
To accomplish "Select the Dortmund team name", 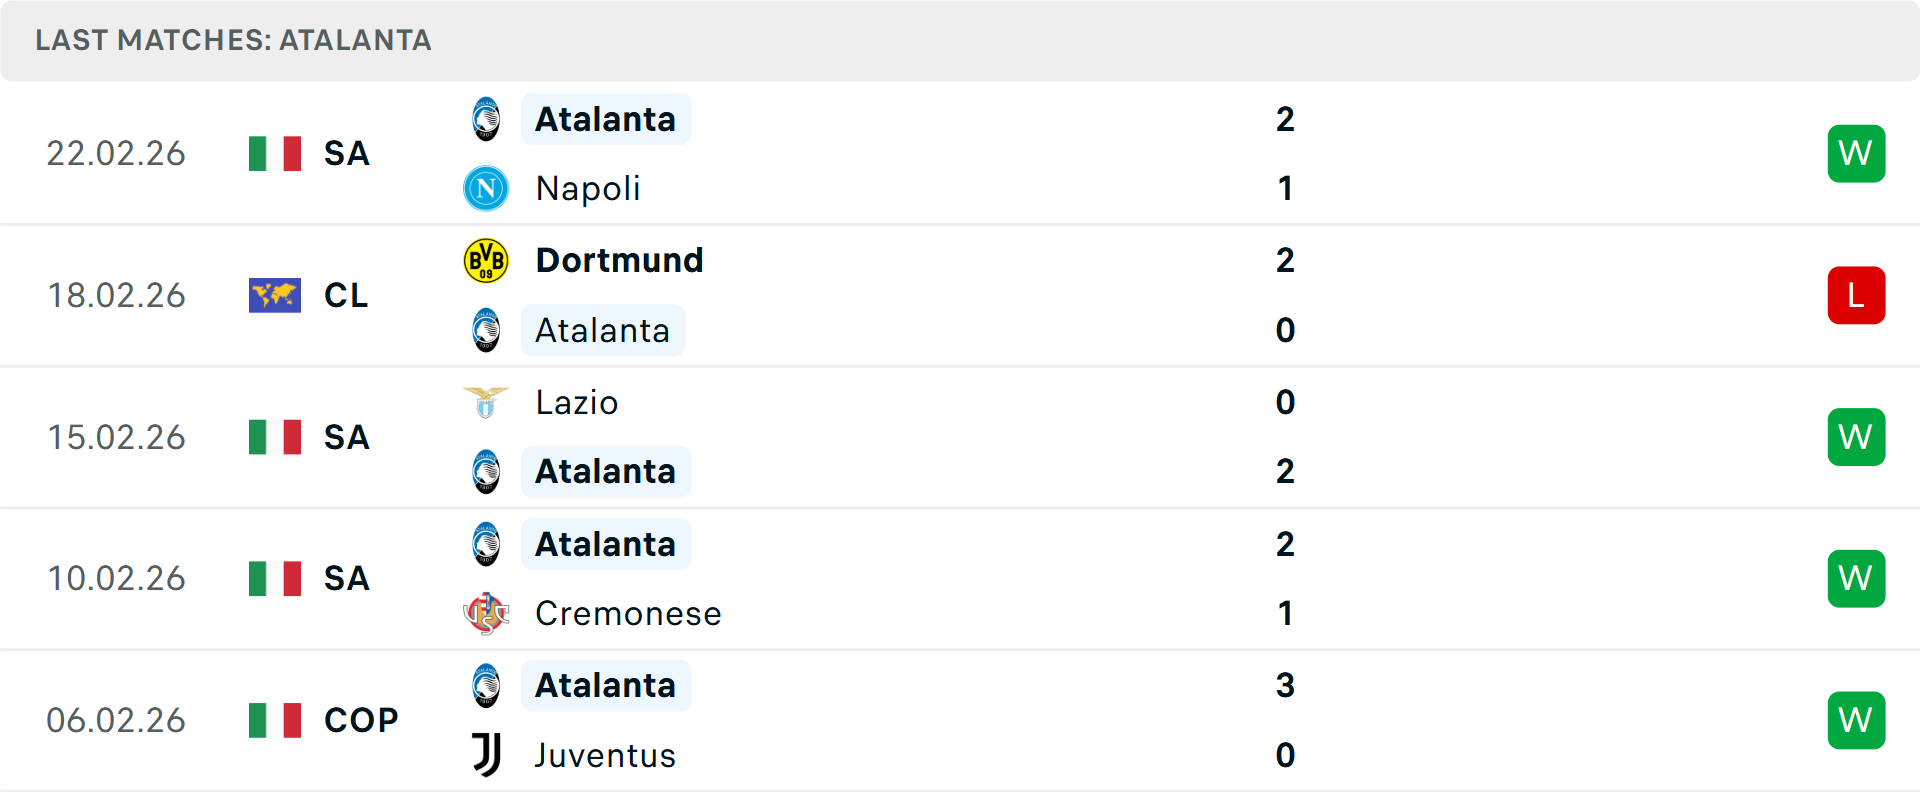I will [x=619, y=260].
